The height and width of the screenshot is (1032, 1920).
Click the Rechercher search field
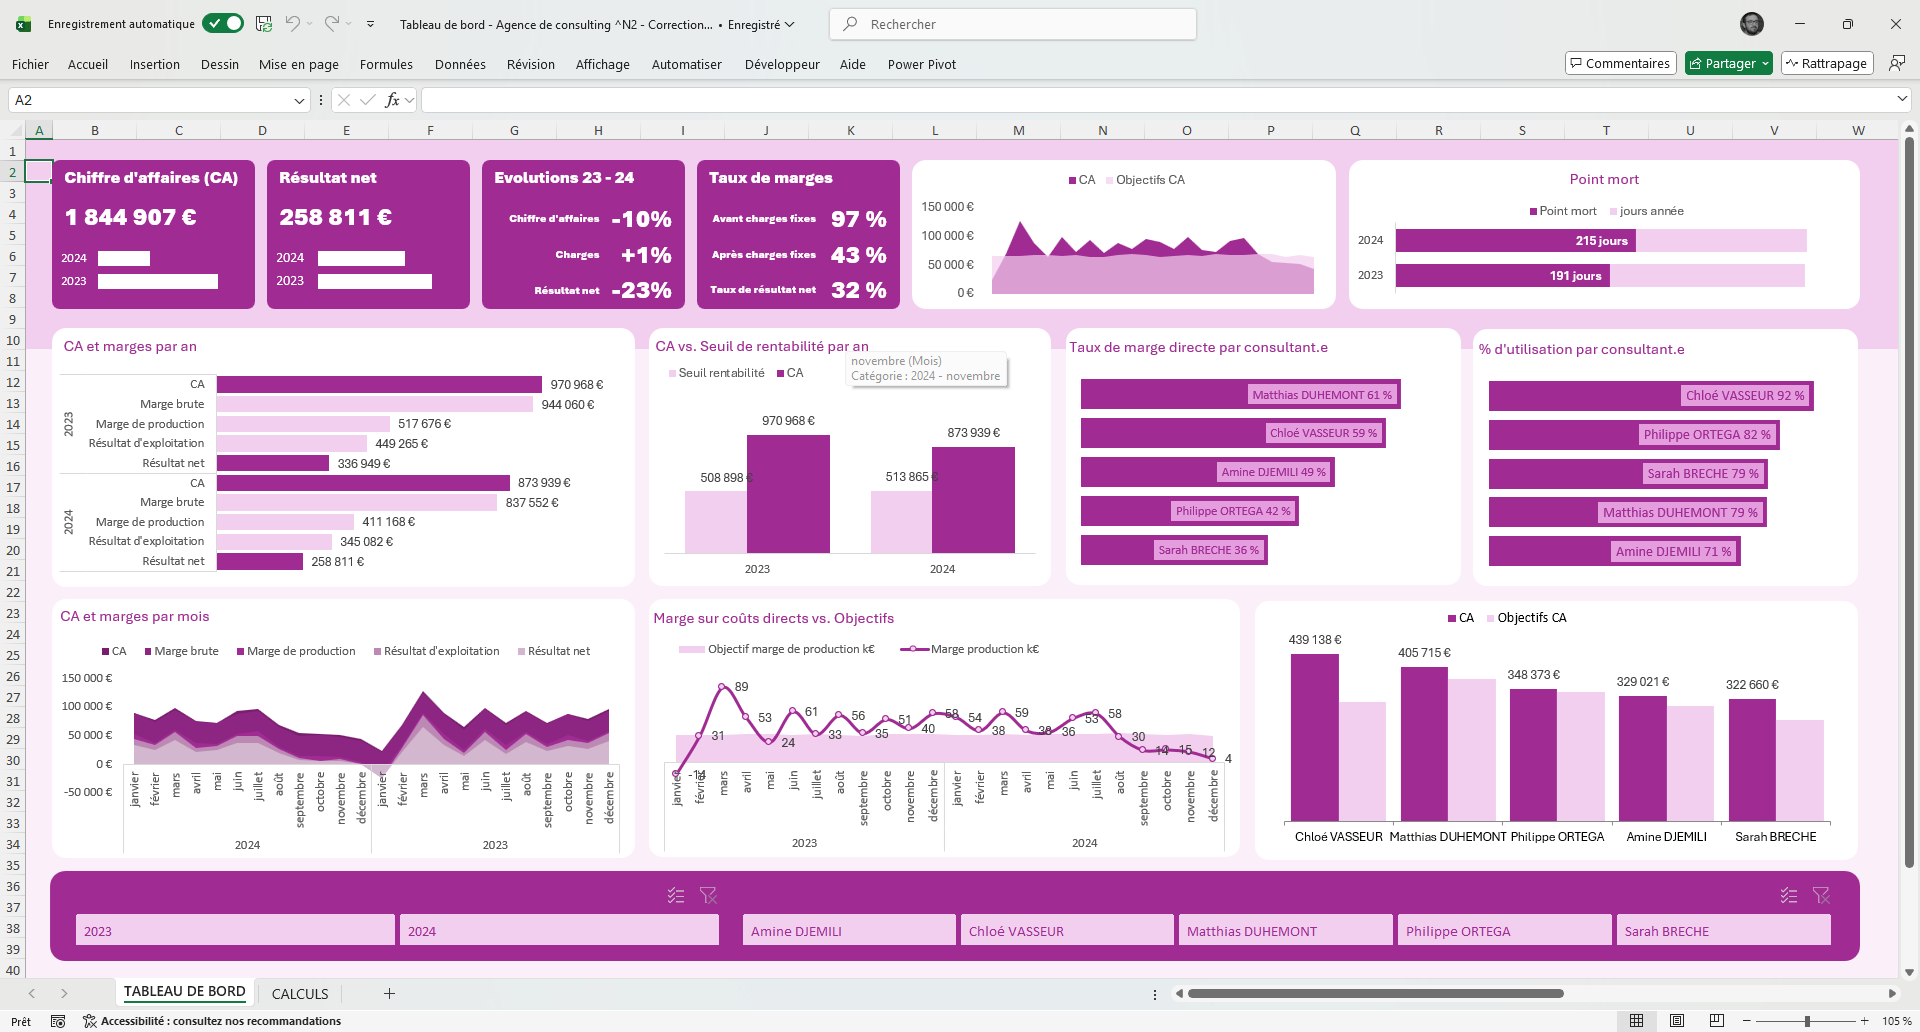coord(1013,24)
